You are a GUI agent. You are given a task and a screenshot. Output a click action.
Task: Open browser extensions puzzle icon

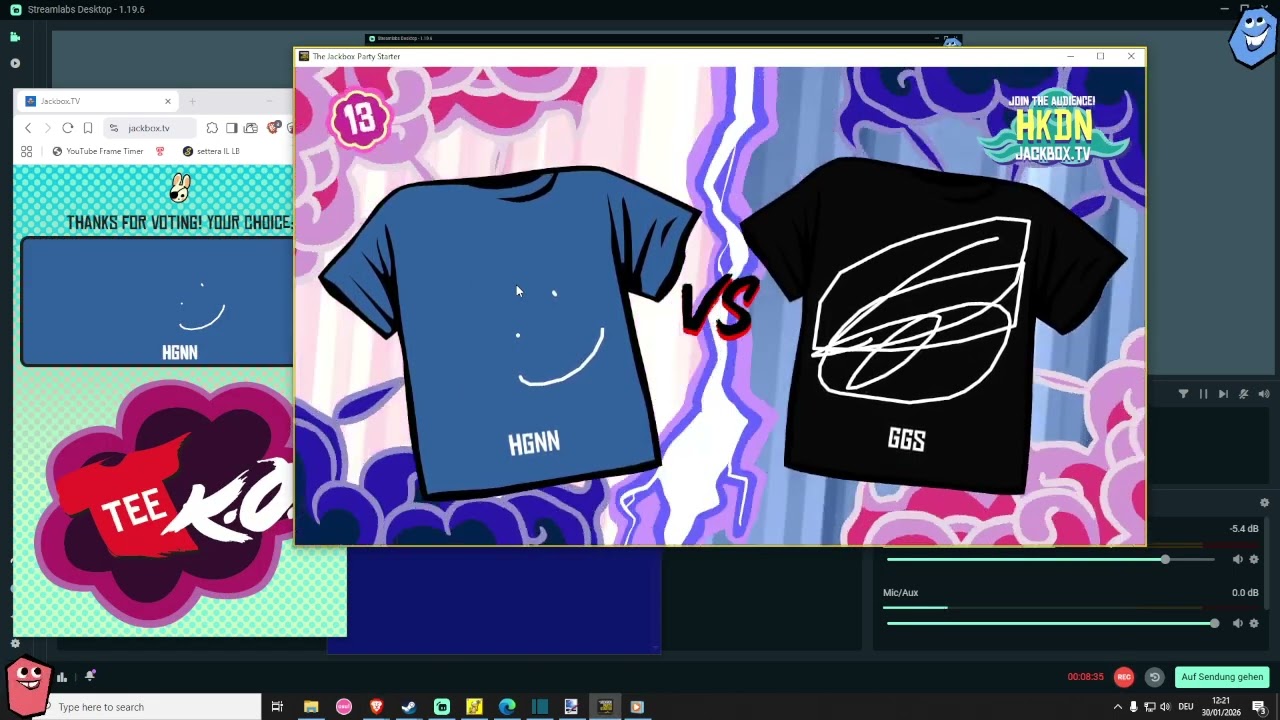click(212, 128)
